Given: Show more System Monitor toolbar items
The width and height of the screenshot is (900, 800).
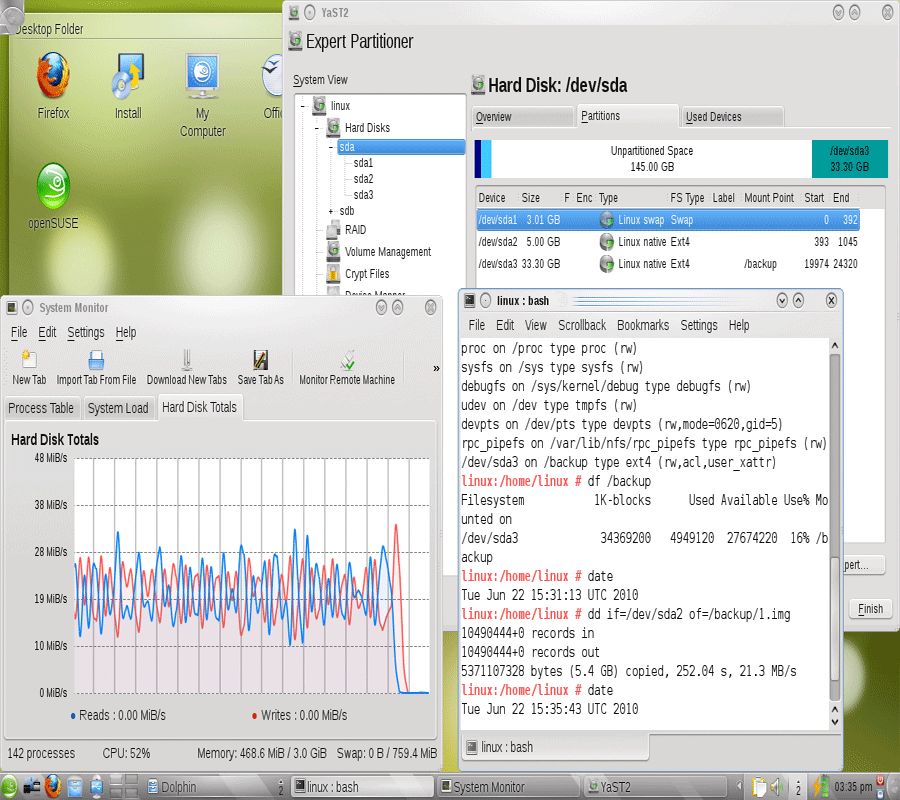Looking at the screenshot, I should [x=436, y=368].
